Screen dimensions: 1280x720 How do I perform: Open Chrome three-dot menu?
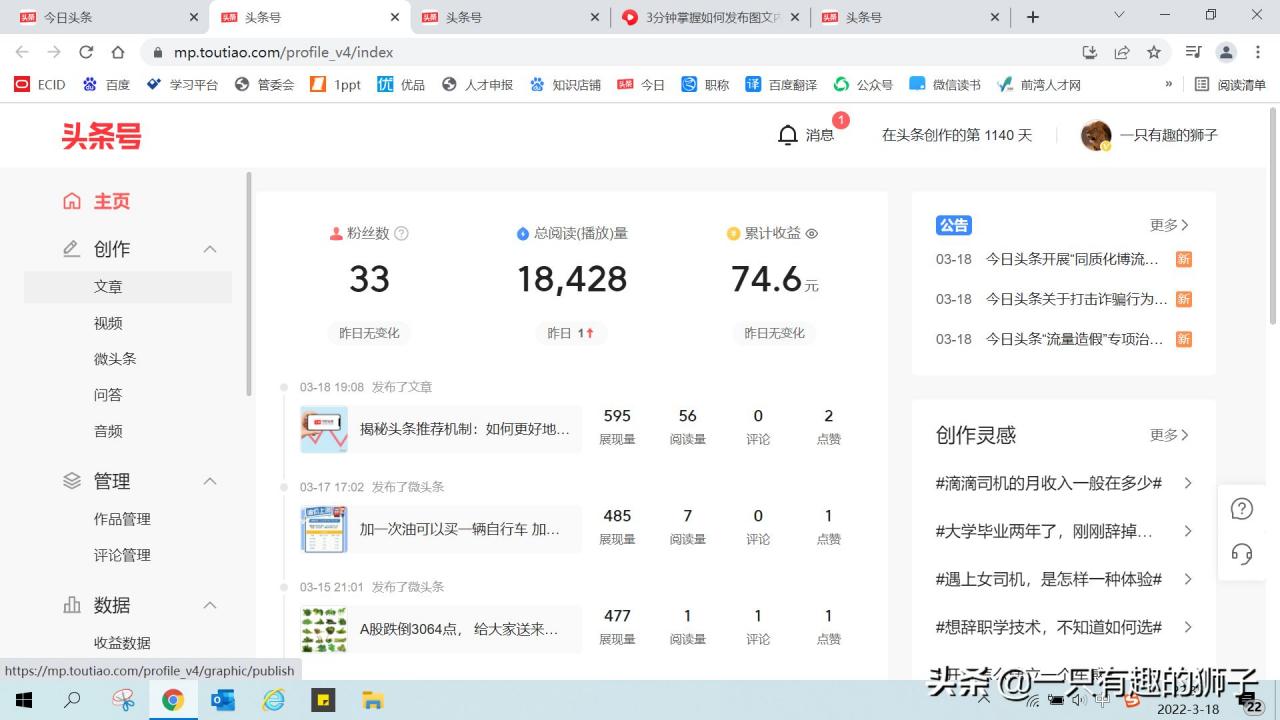tap(1258, 52)
